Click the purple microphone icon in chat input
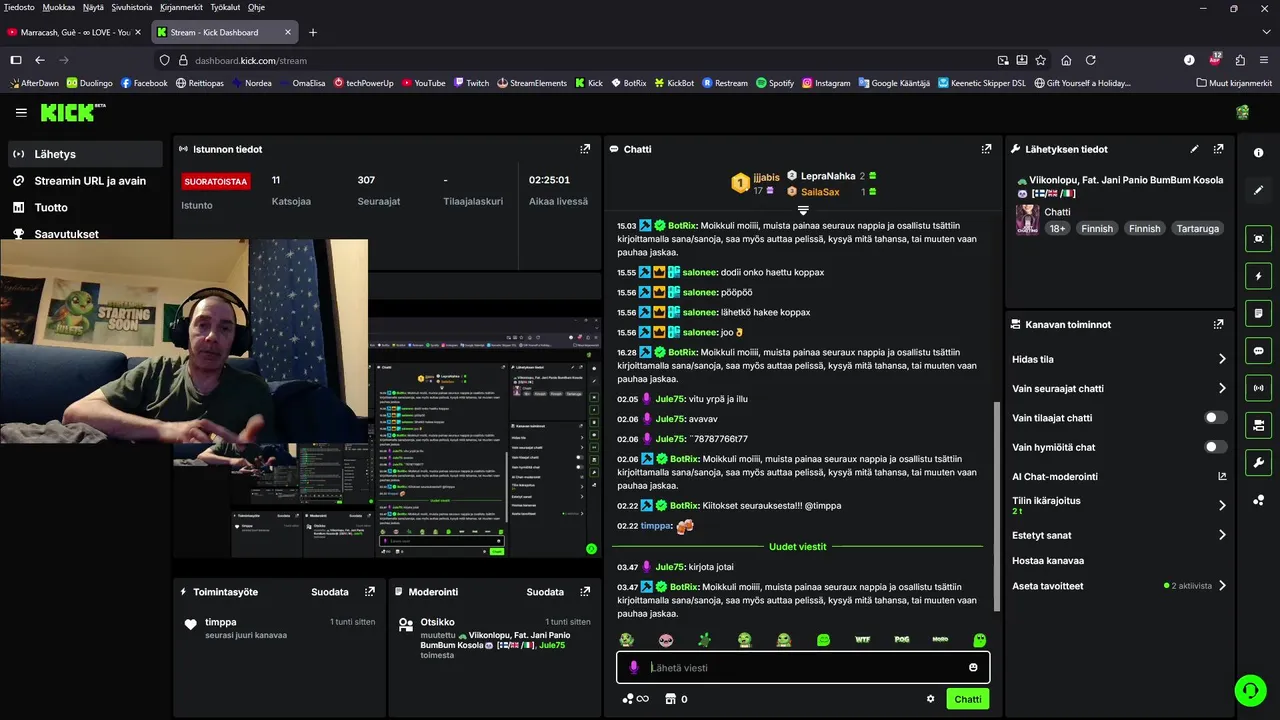This screenshot has height=720, width=1280. [633, 667]
